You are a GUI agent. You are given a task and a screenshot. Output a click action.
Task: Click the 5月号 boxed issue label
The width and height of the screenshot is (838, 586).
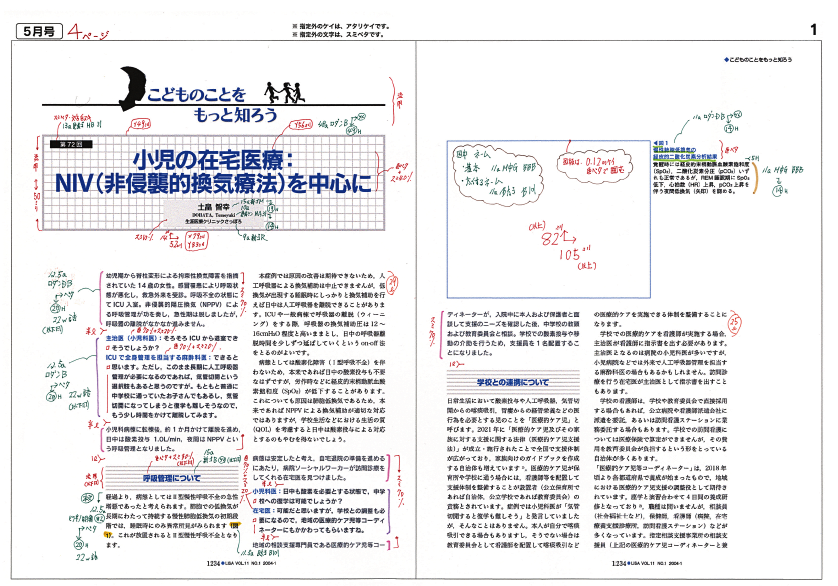click(31, 31)
